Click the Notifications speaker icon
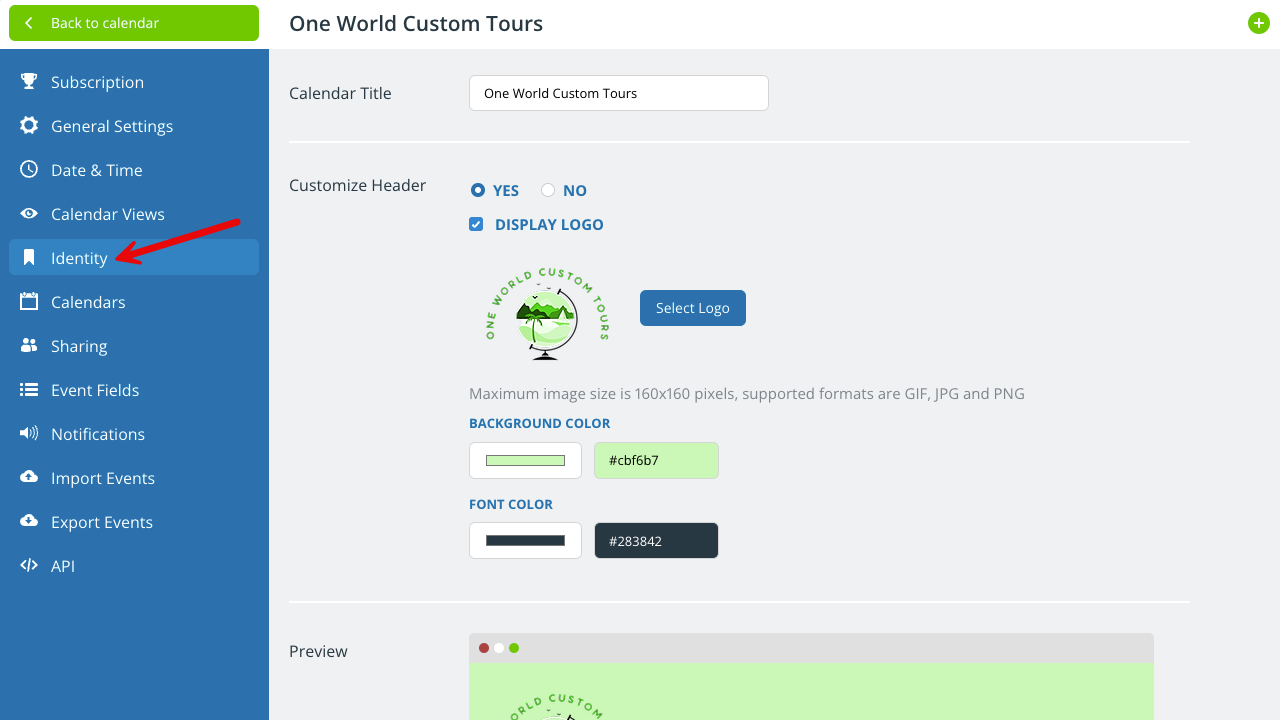The height and width of the screenshot is (720, 1280). pyautogui.click(x=29, y=433)
